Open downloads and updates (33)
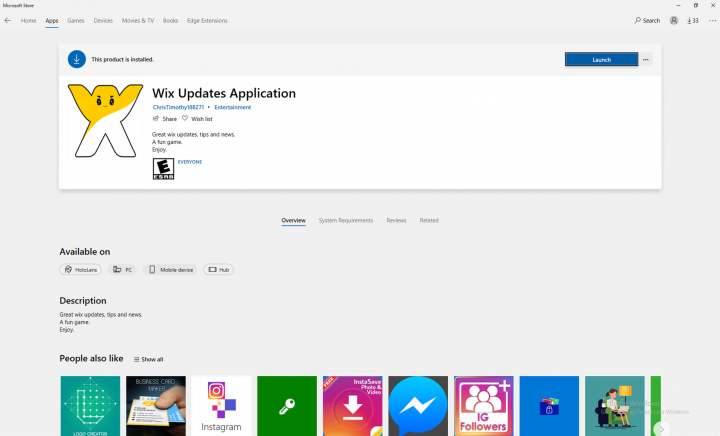The image size is (720, 436). point(693,21)
